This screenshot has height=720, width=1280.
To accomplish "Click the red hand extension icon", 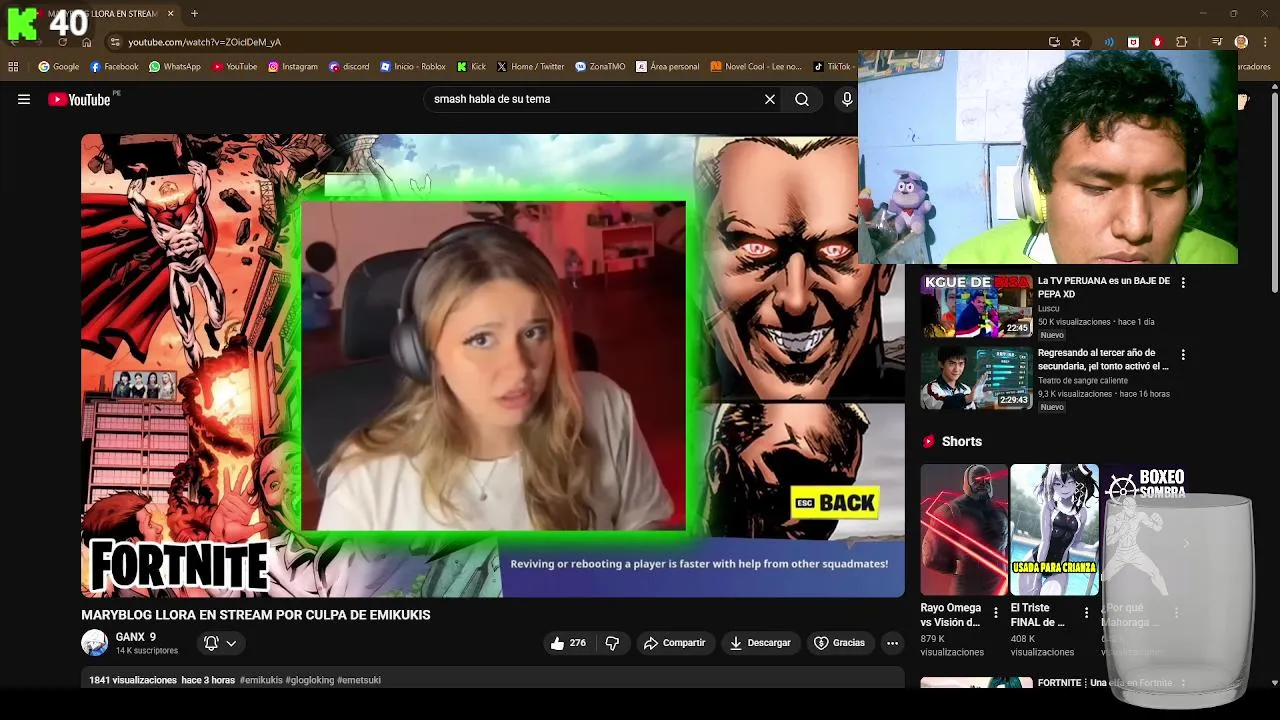I will [x=1157, y=42].
